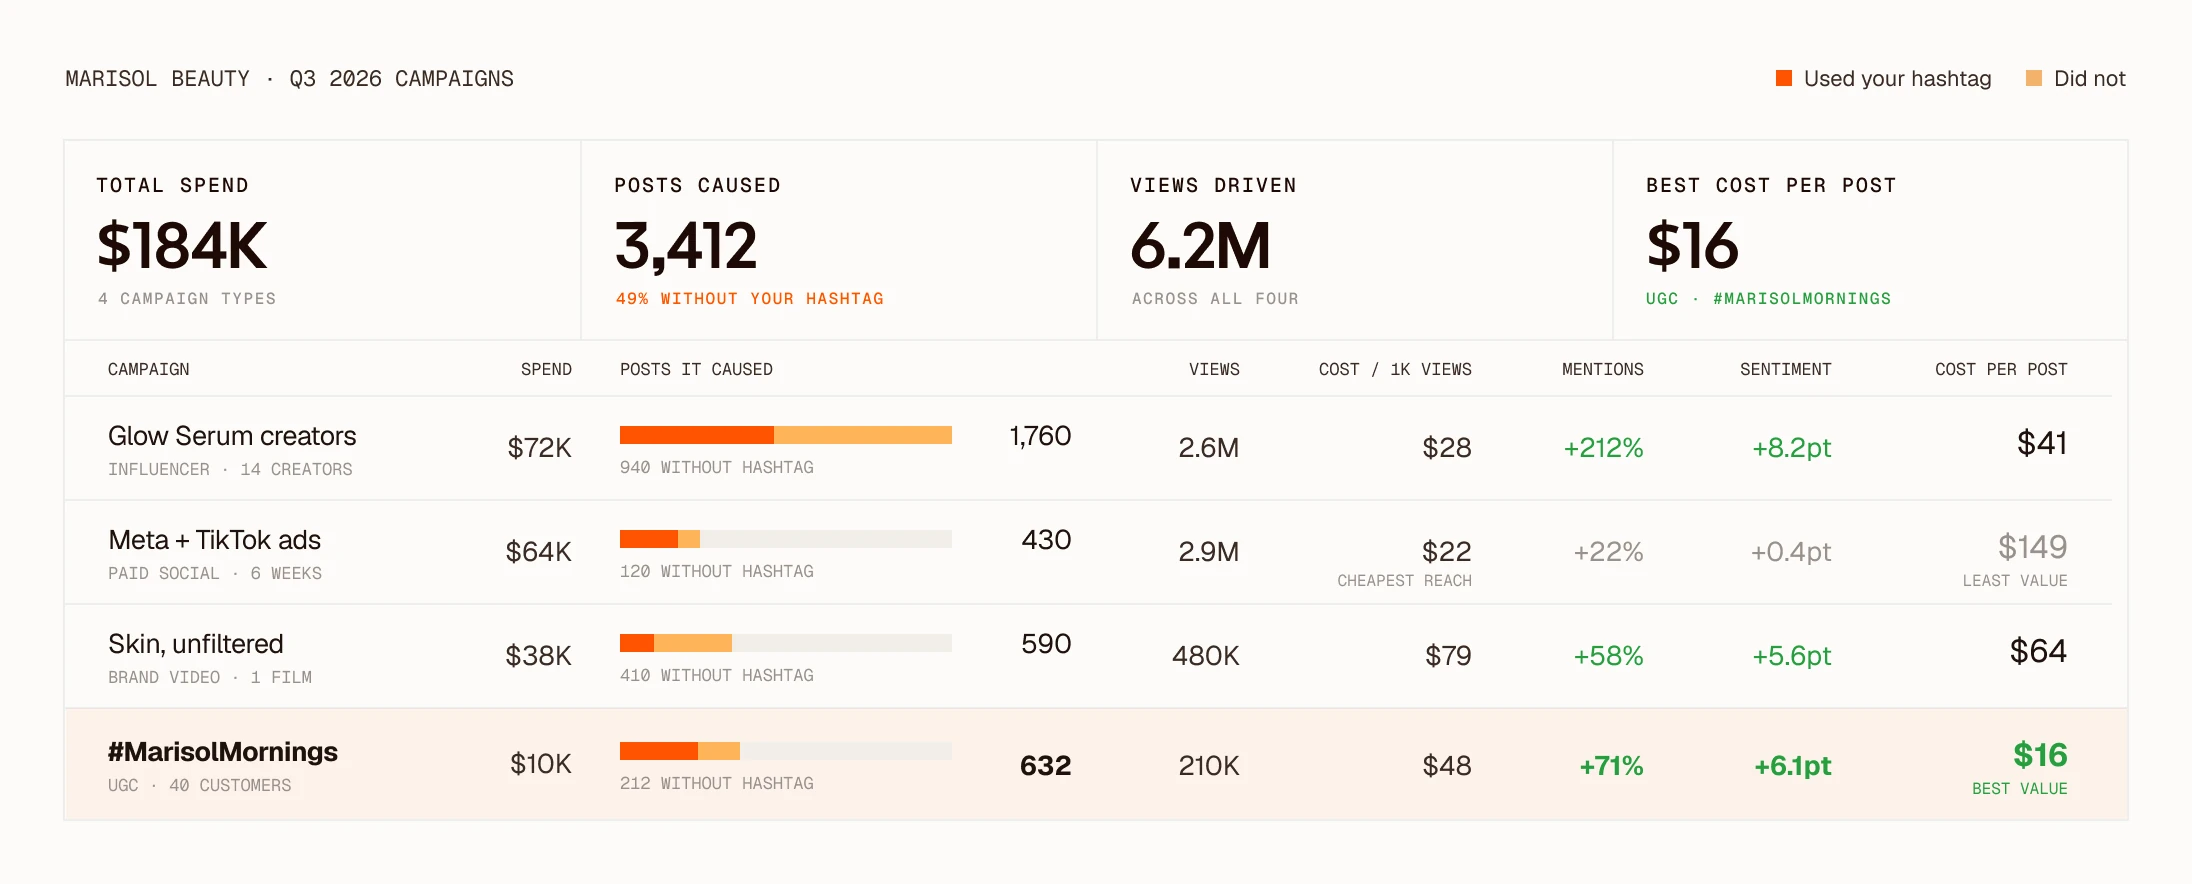Click the $149 cost per post value
The width and height of the screenshot is (2192, 884).
(x=2032, y=546)
